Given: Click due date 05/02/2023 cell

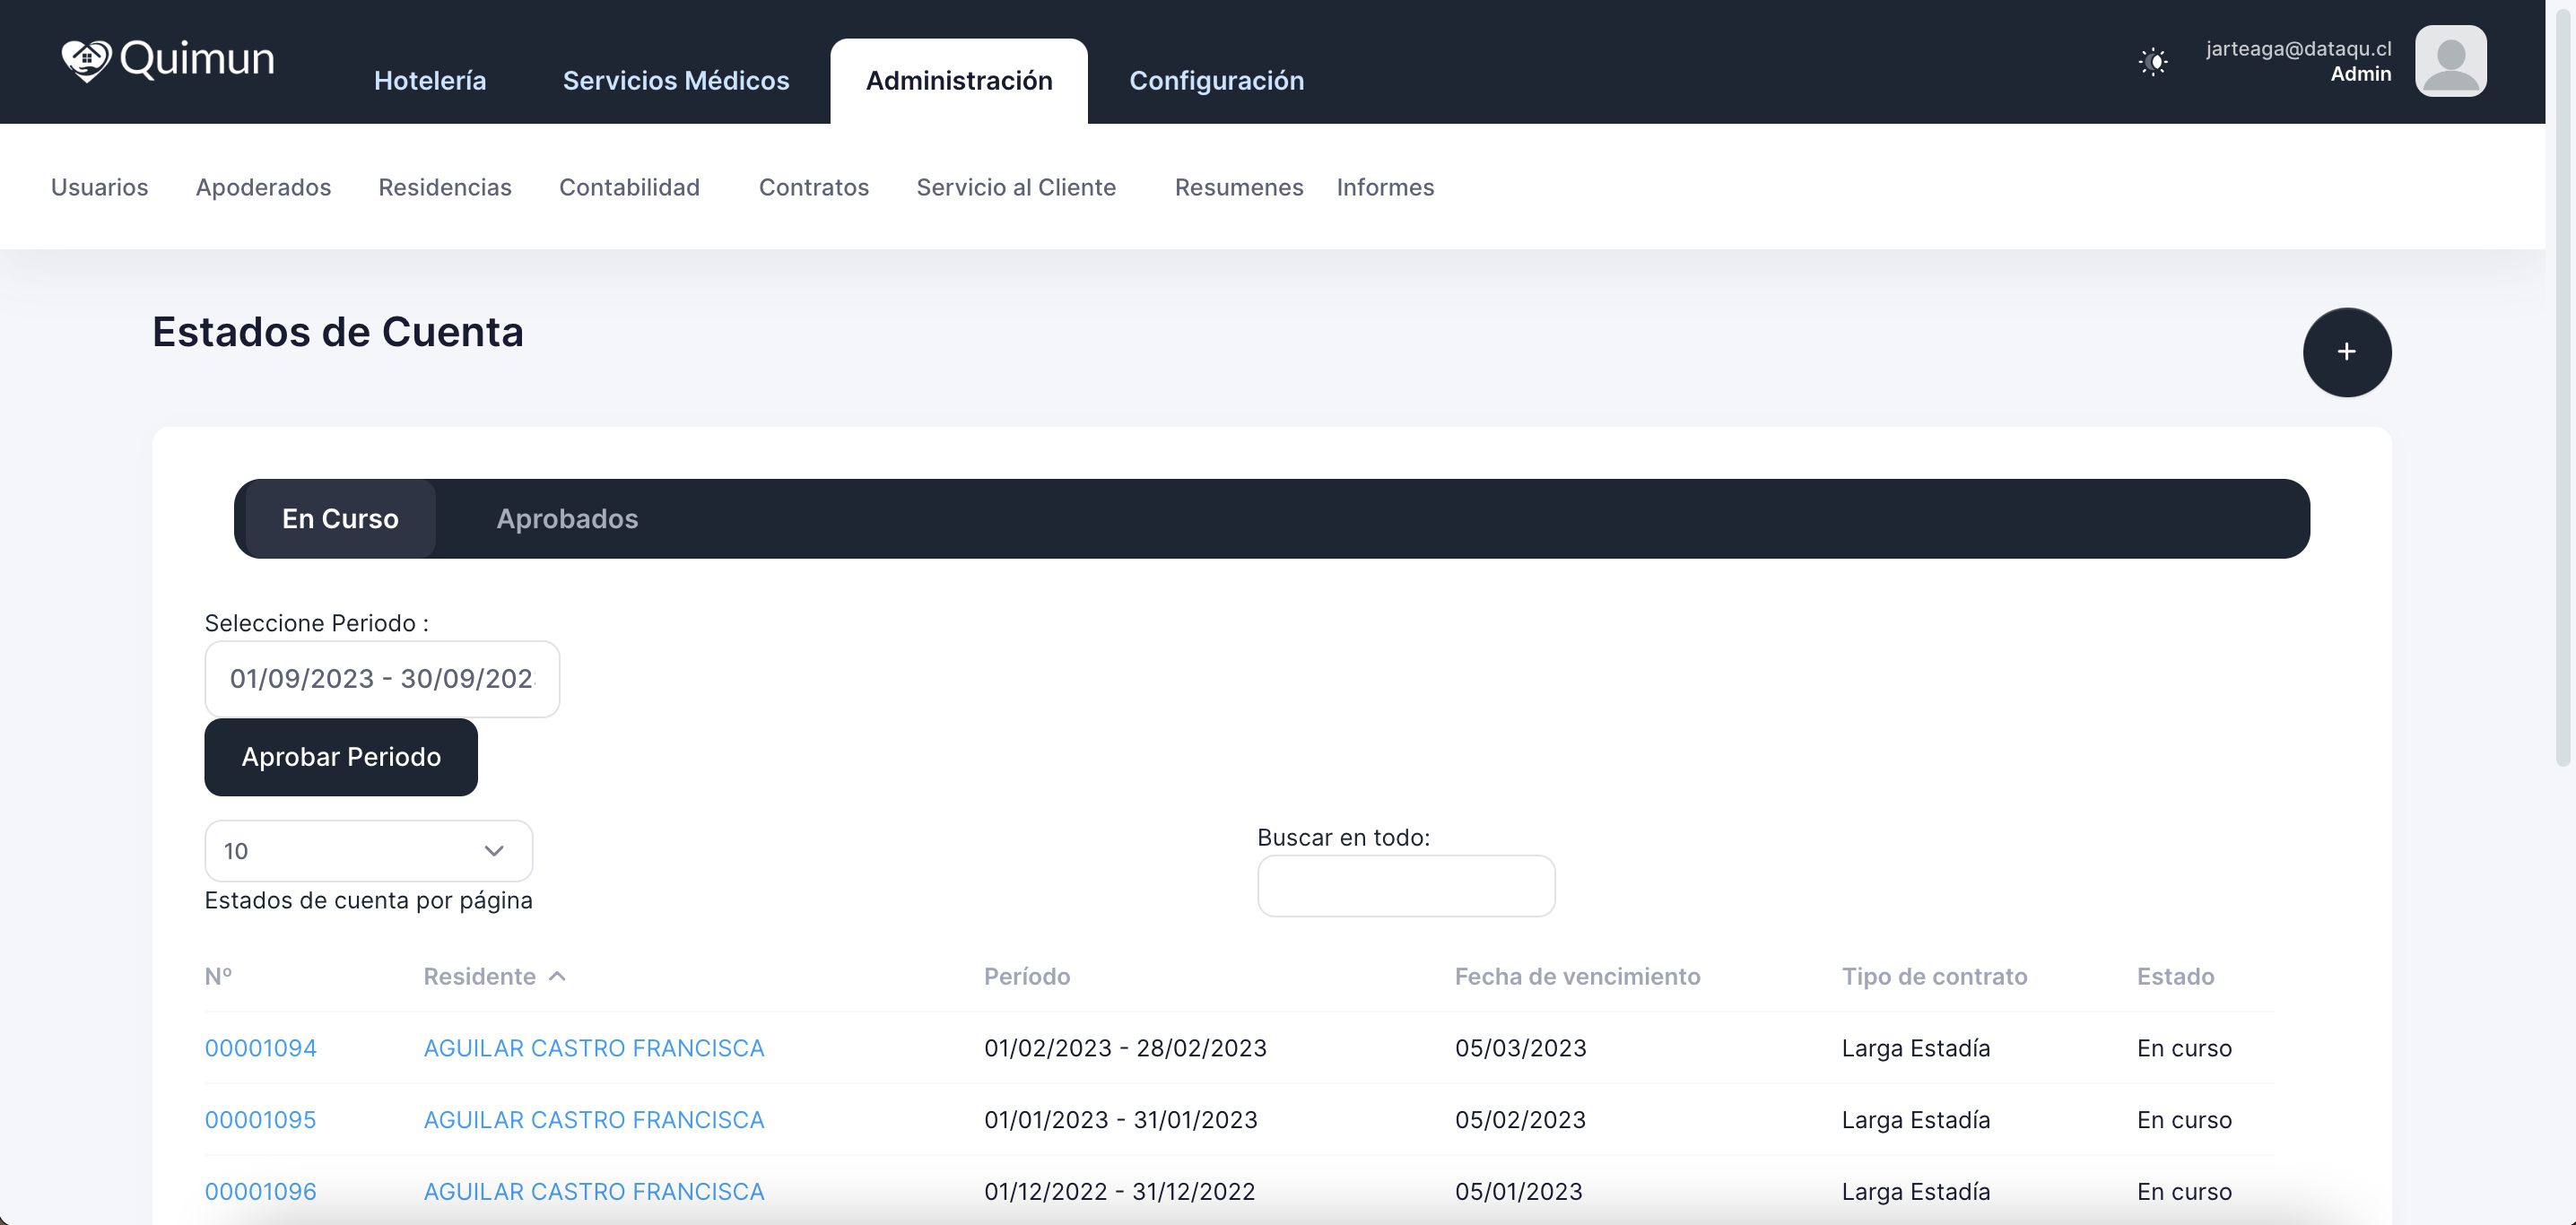Looking at the screenshot, I should pos(1520,1119).
